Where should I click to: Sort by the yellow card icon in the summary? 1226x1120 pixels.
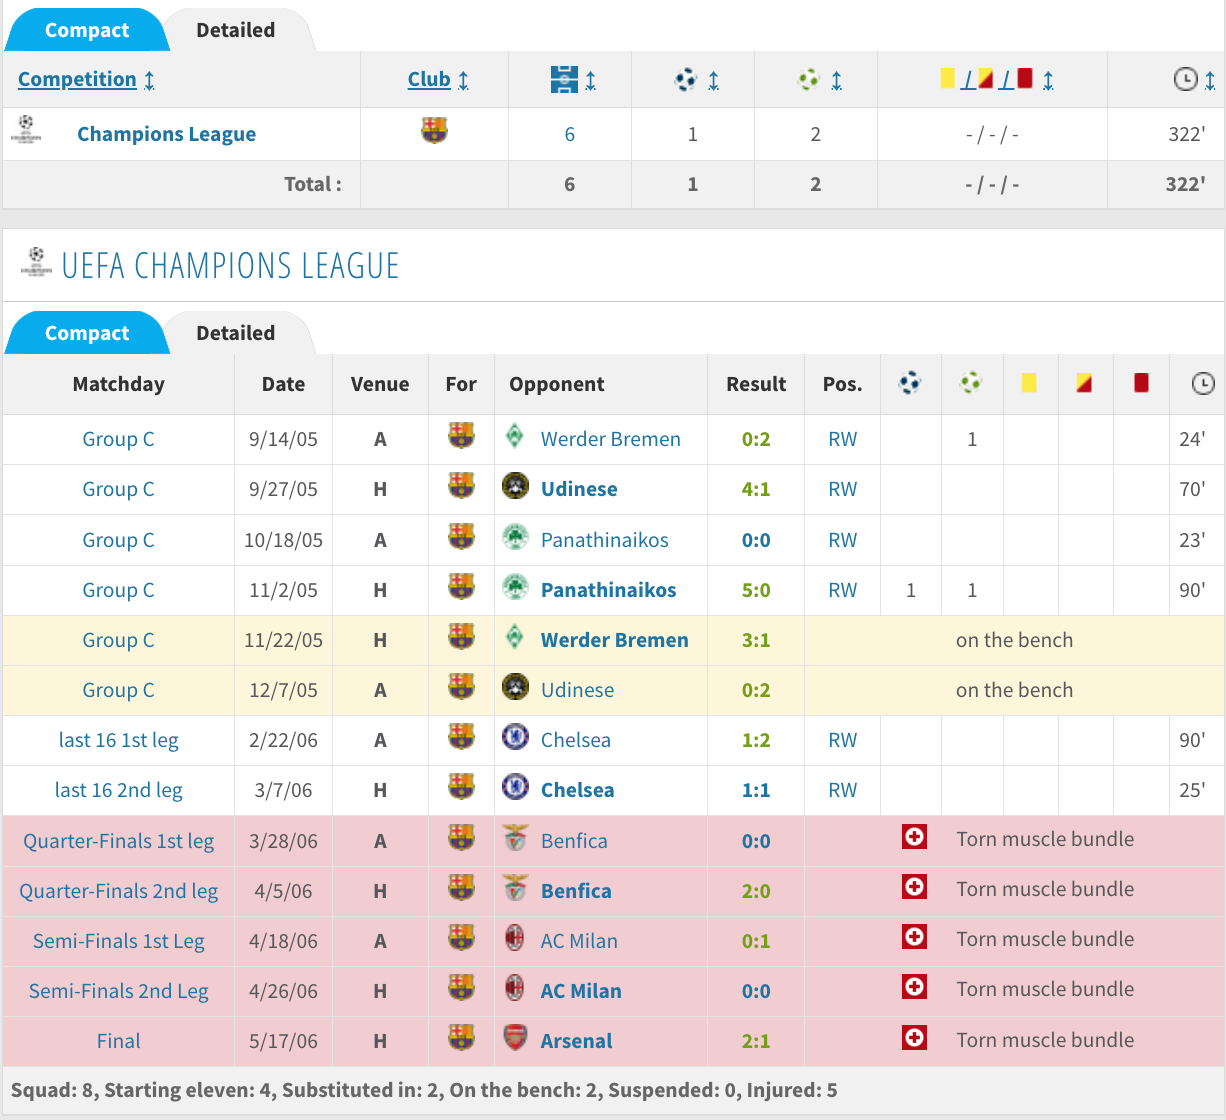948,78
